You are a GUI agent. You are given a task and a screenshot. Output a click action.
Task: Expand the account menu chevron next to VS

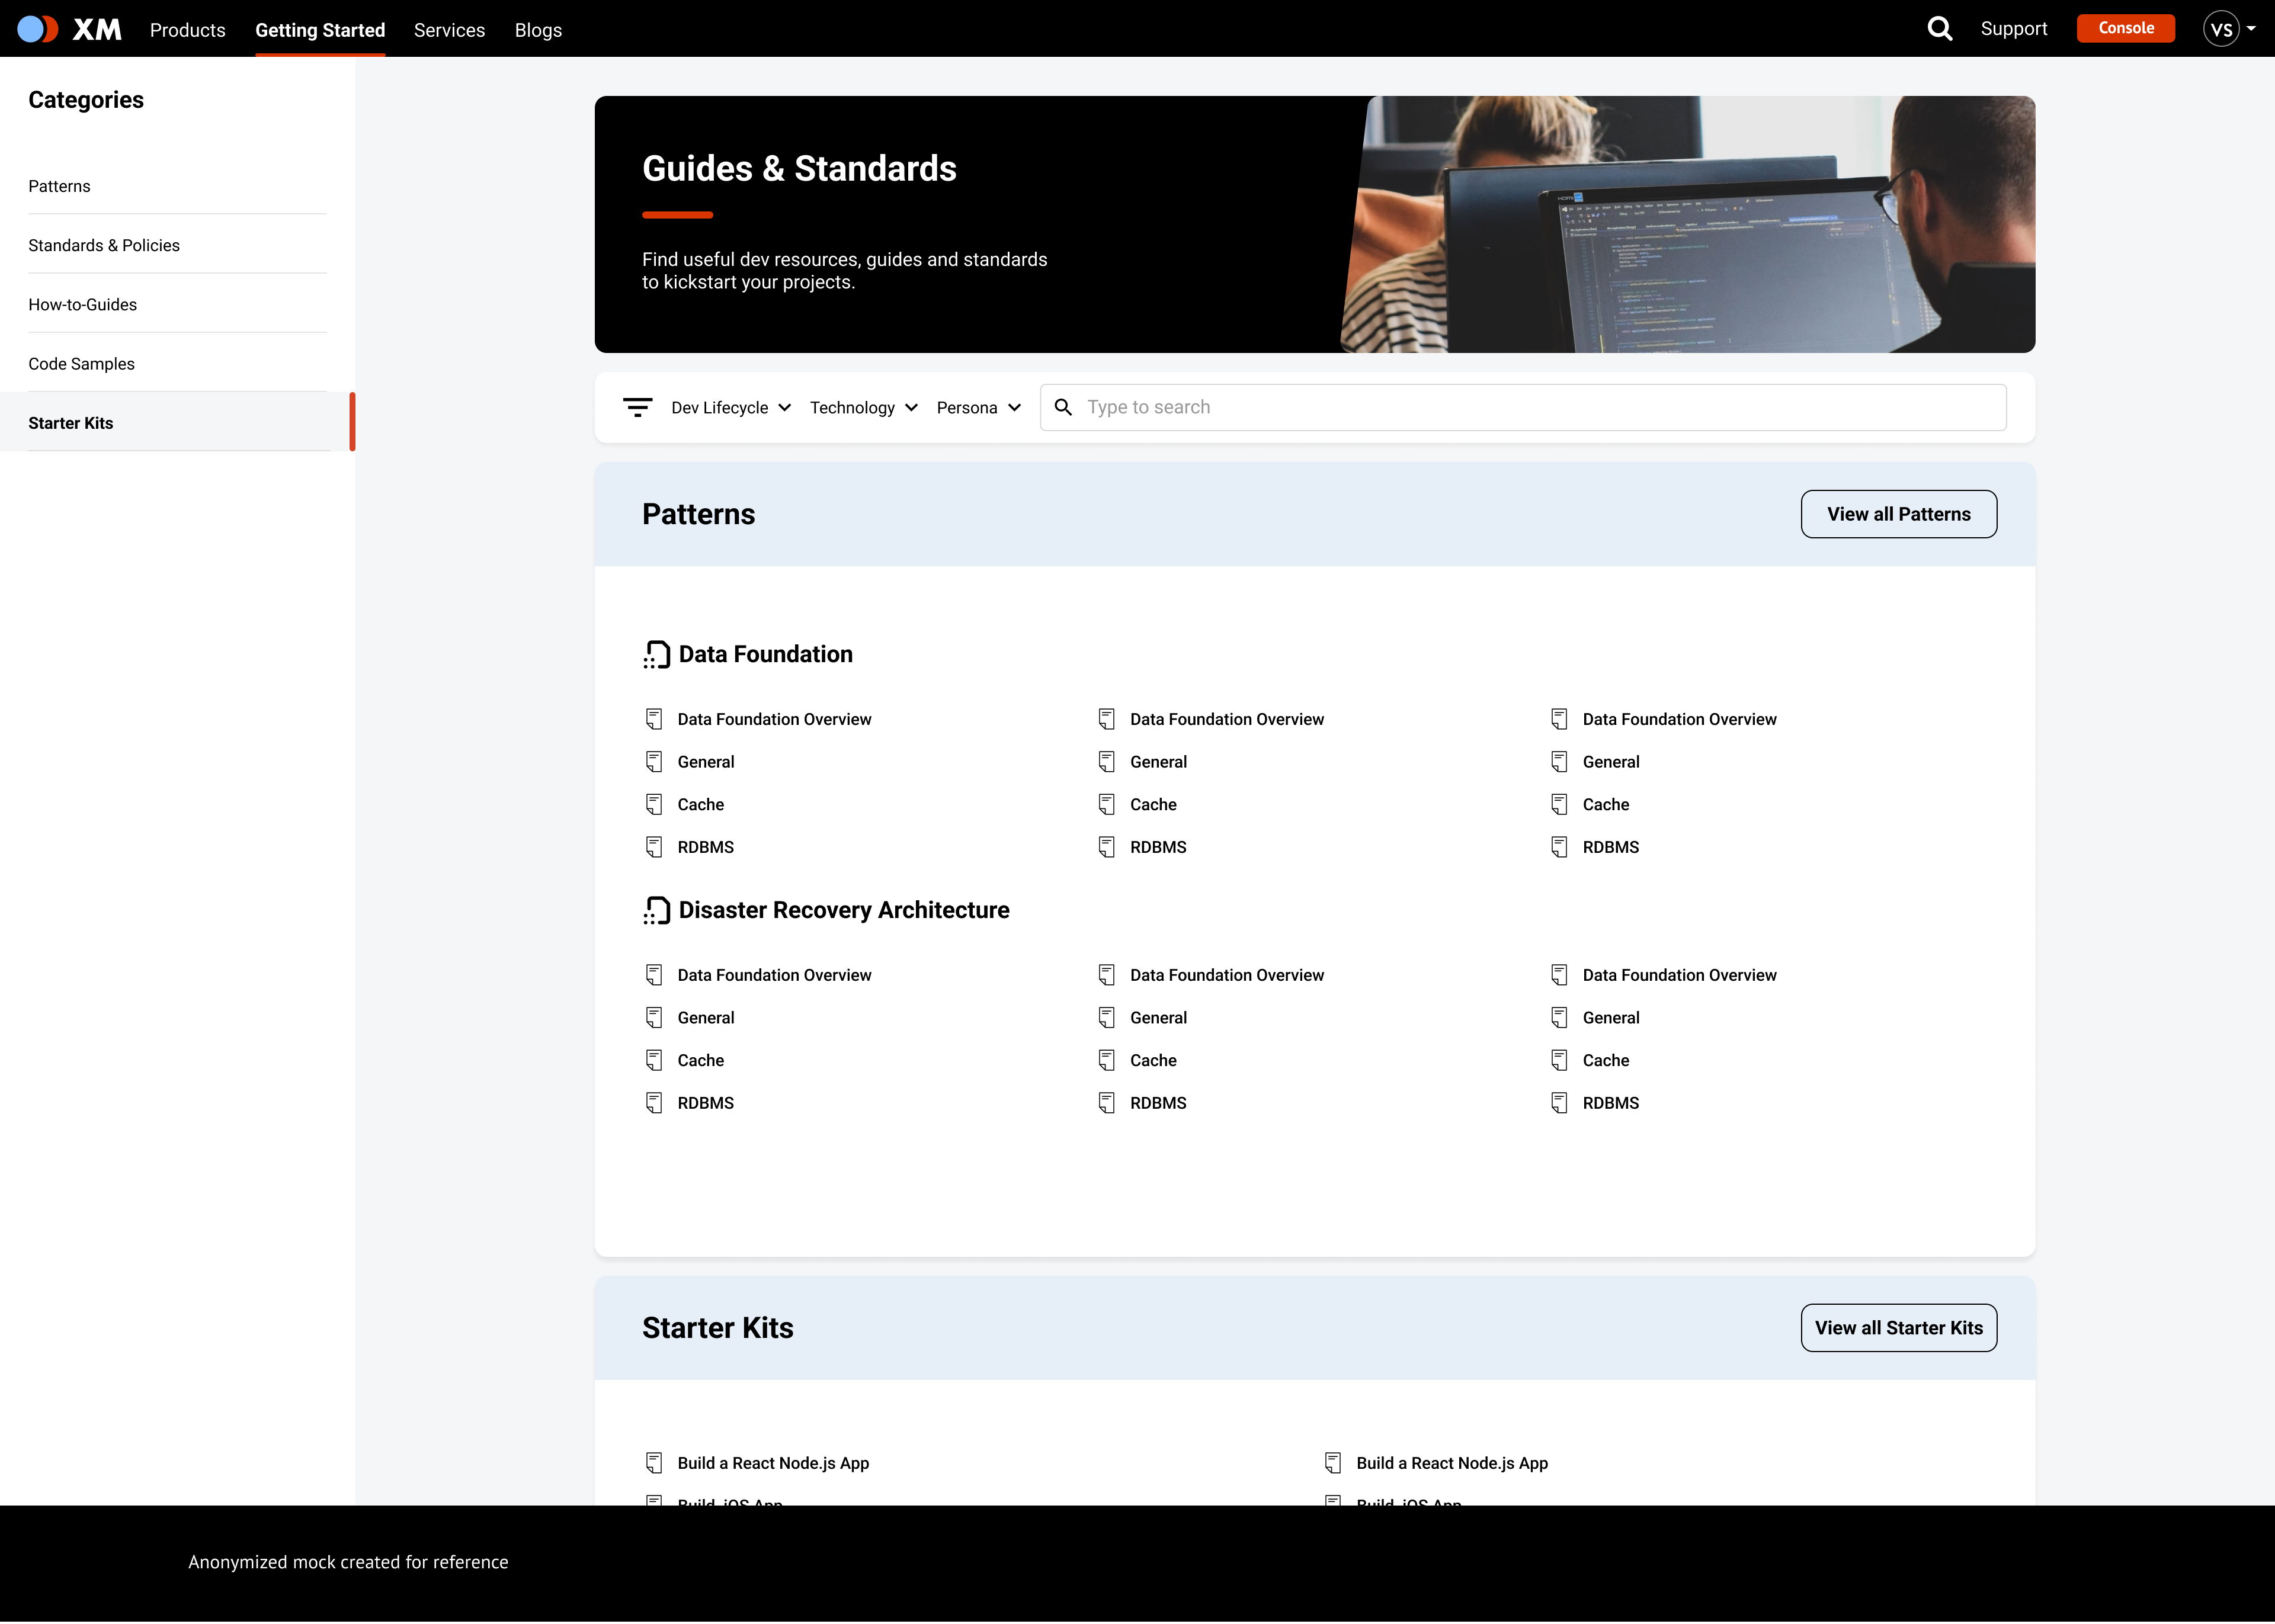point(2251,28)
